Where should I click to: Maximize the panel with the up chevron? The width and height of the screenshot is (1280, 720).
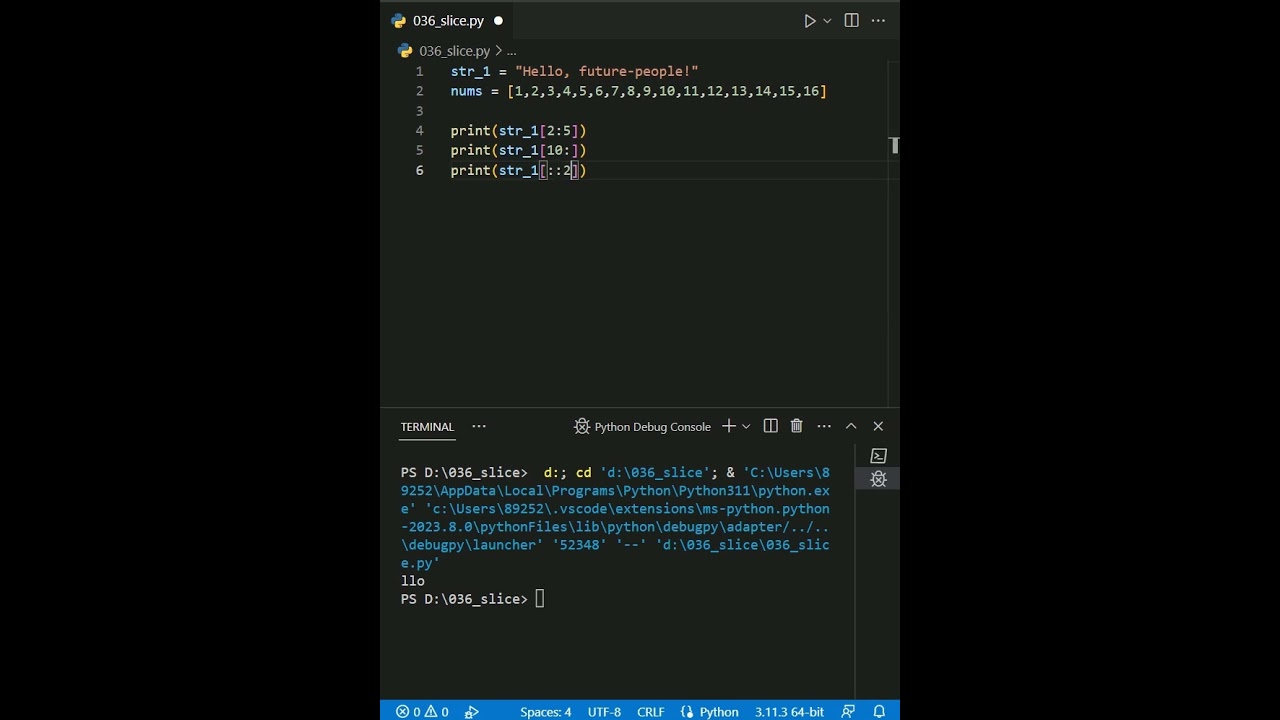coord(851,426)
